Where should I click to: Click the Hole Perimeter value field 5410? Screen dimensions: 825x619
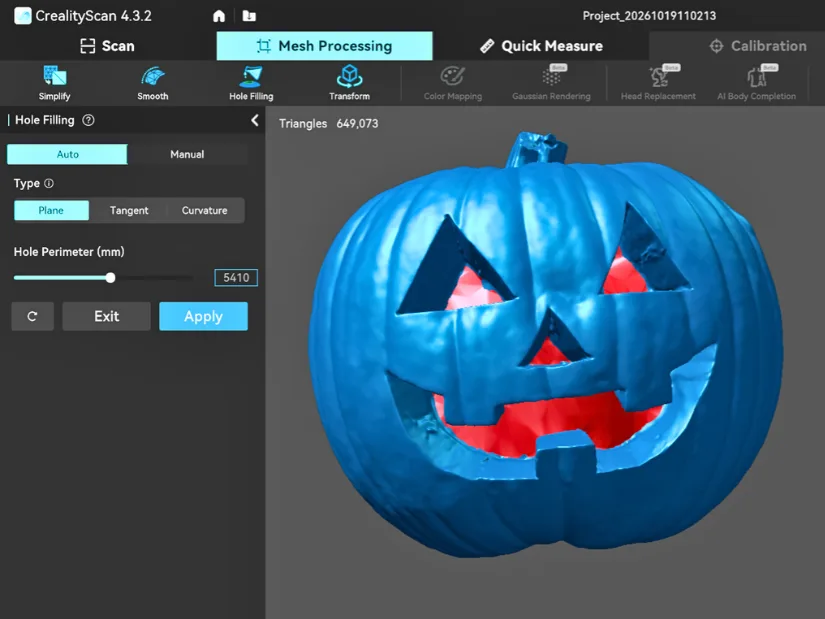click(x=236, y=277)
